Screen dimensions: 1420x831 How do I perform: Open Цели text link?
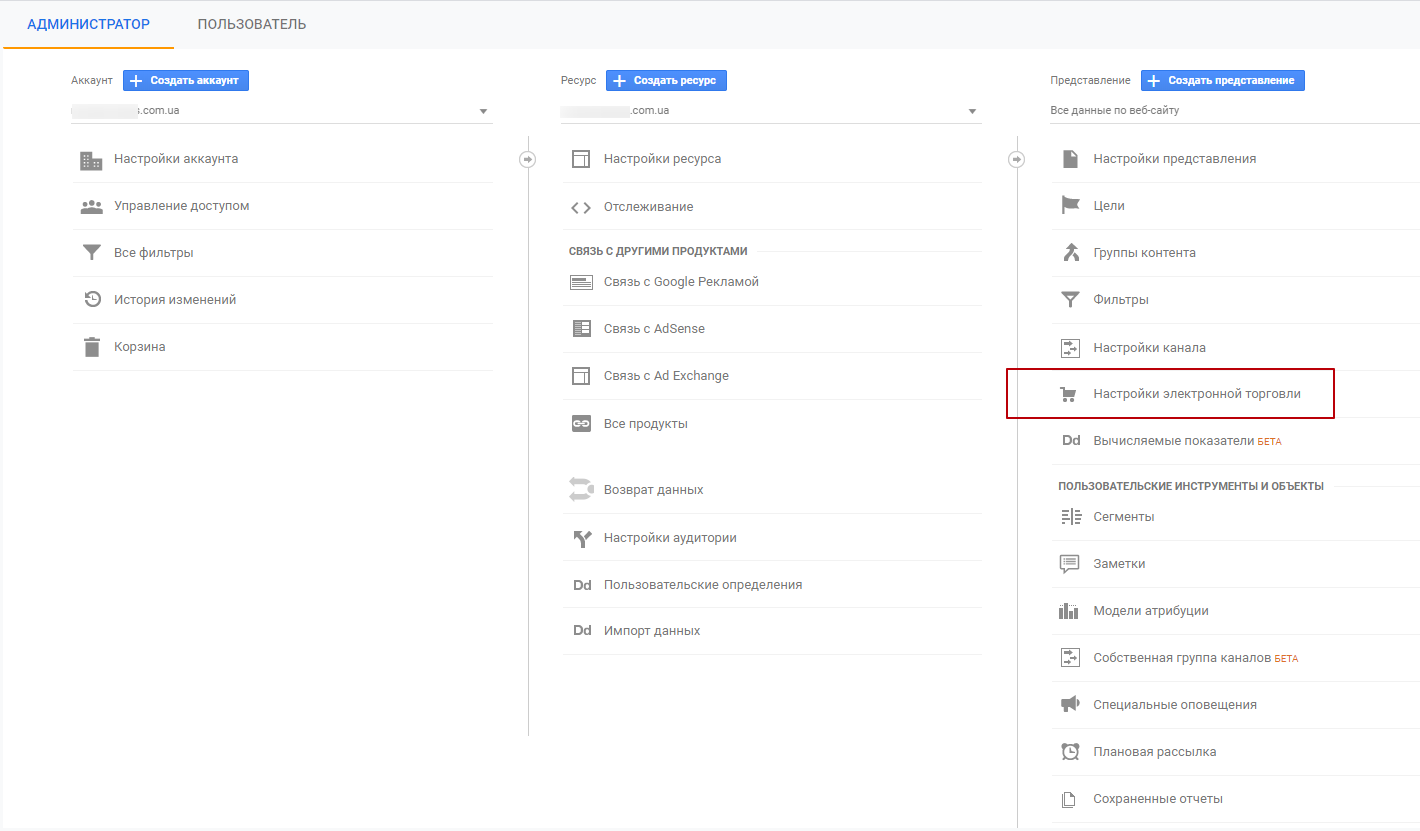(1109, 205)
